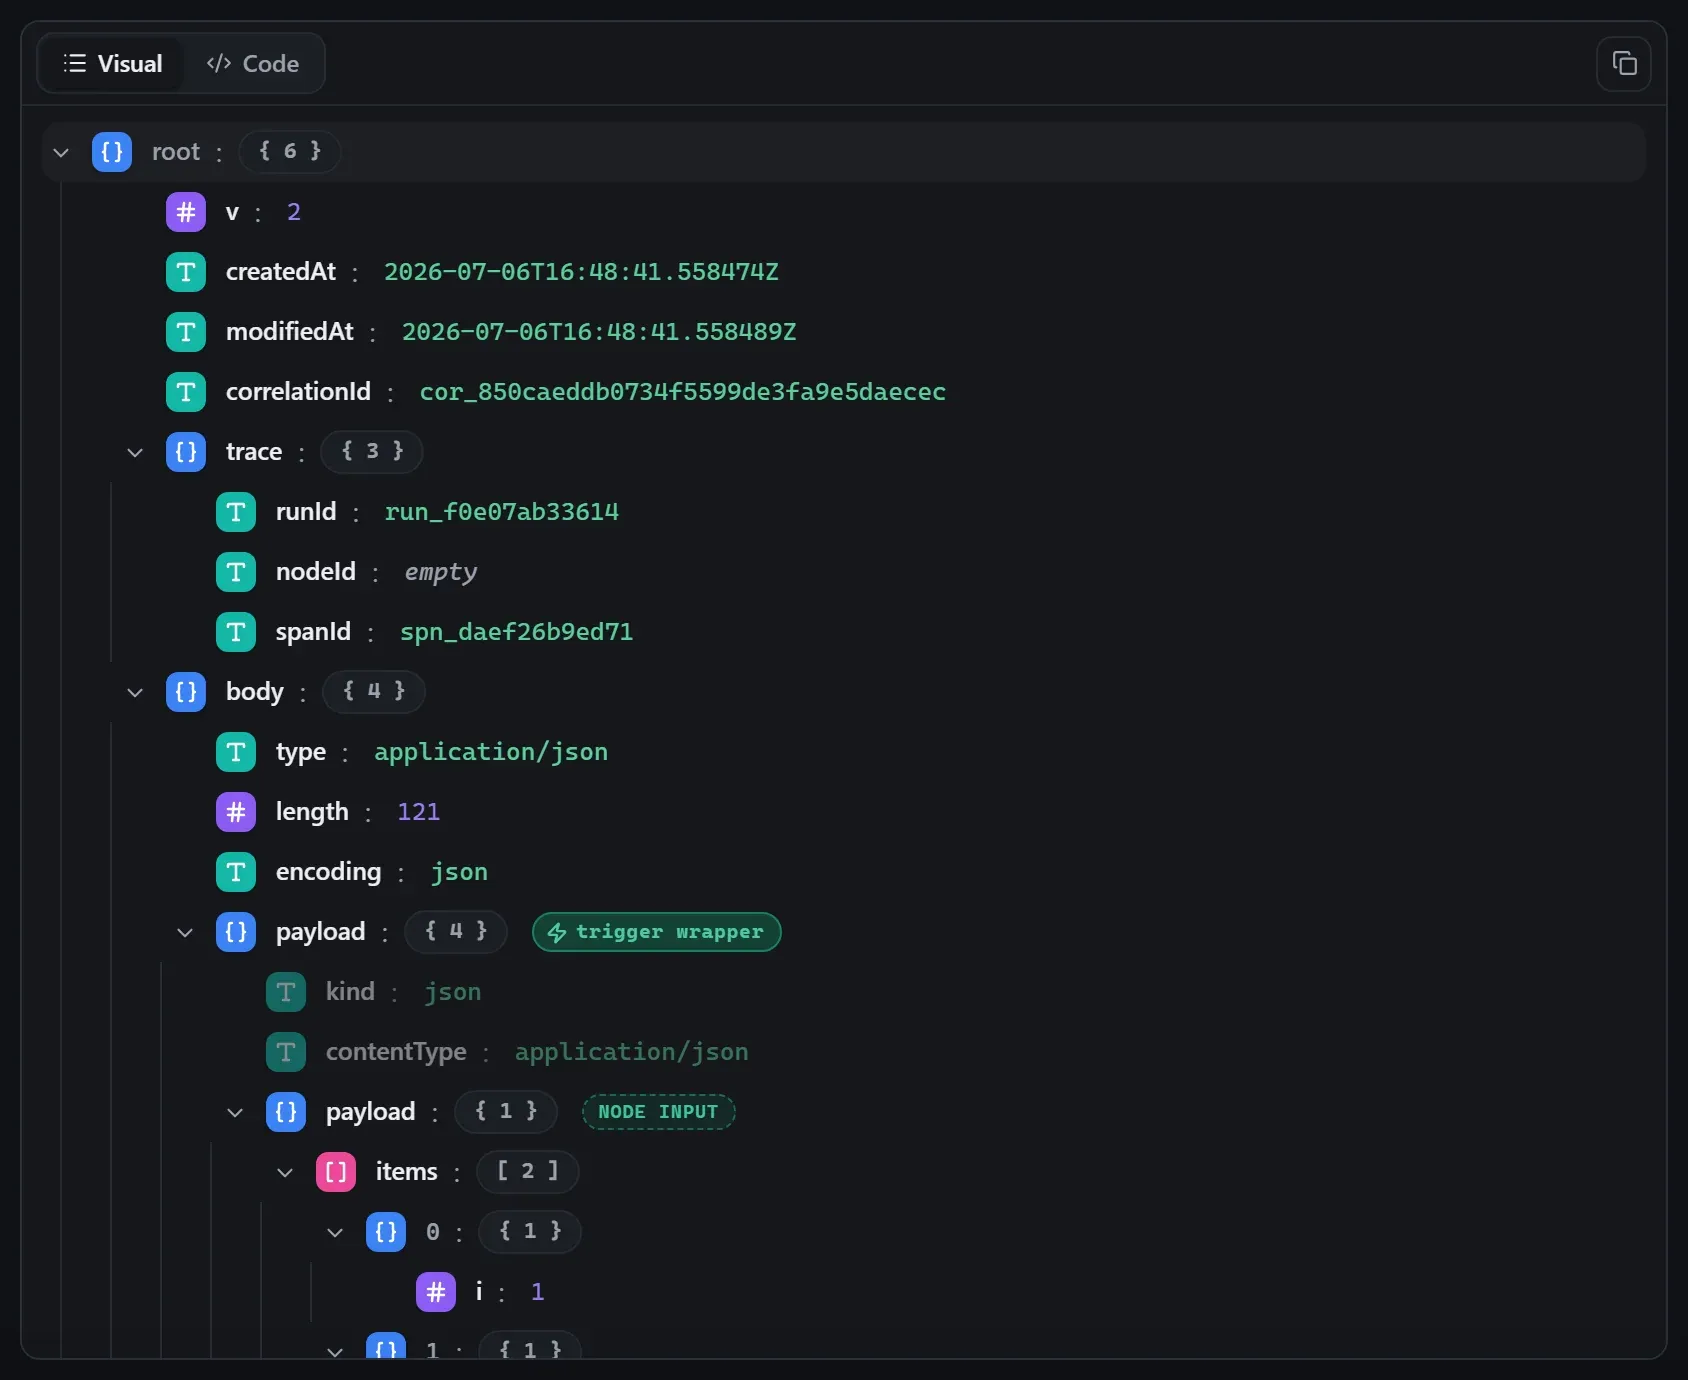Image resolution: width=1688 pixels, height=1380 pixels.
Task: Select the modifiedAt timestamp value
Action: pos(599,332)
